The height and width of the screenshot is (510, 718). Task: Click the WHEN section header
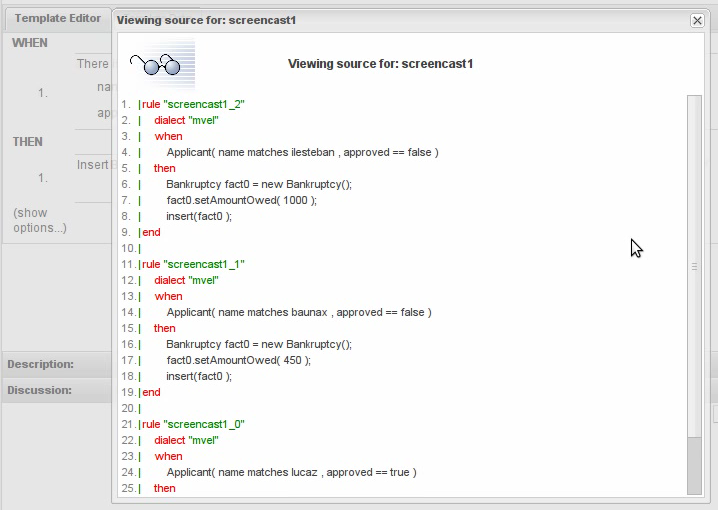click(x=30, y=43)
